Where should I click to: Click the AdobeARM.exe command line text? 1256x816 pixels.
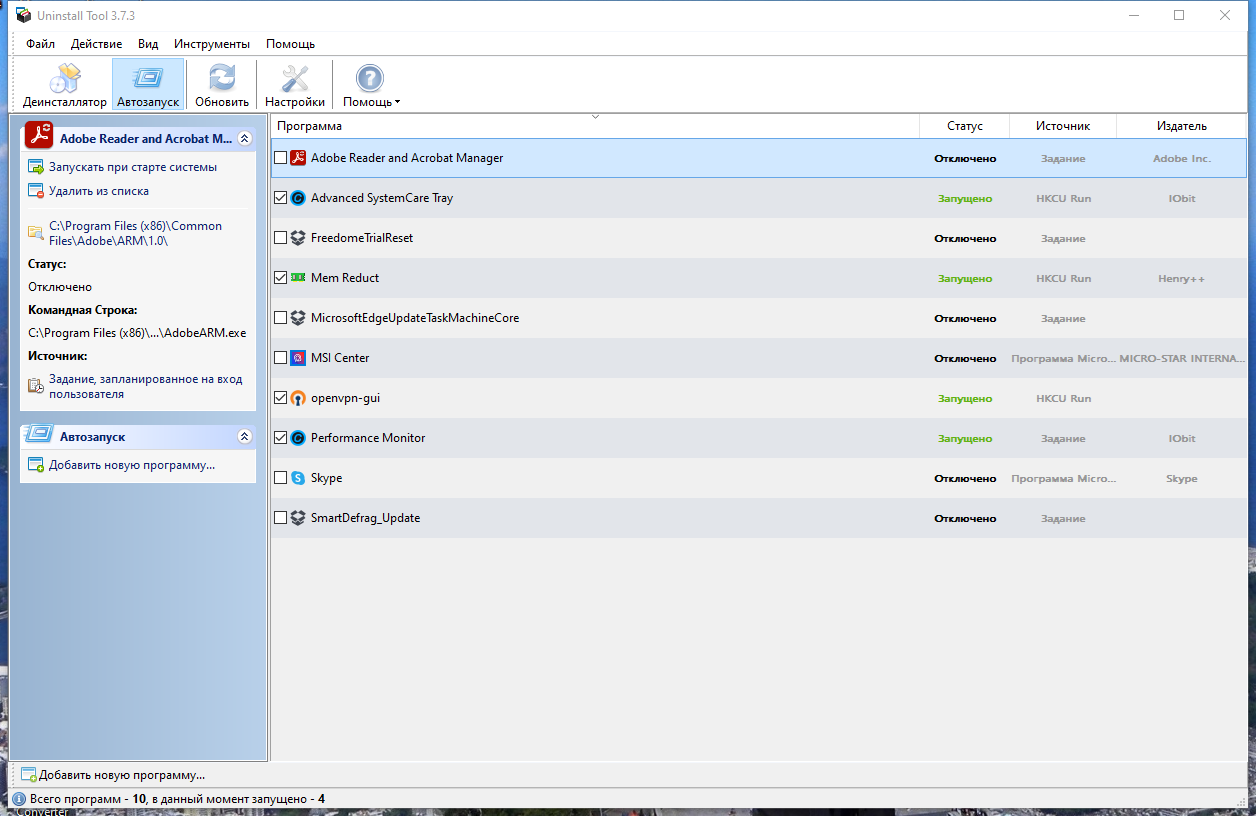(x=137, y=333)
